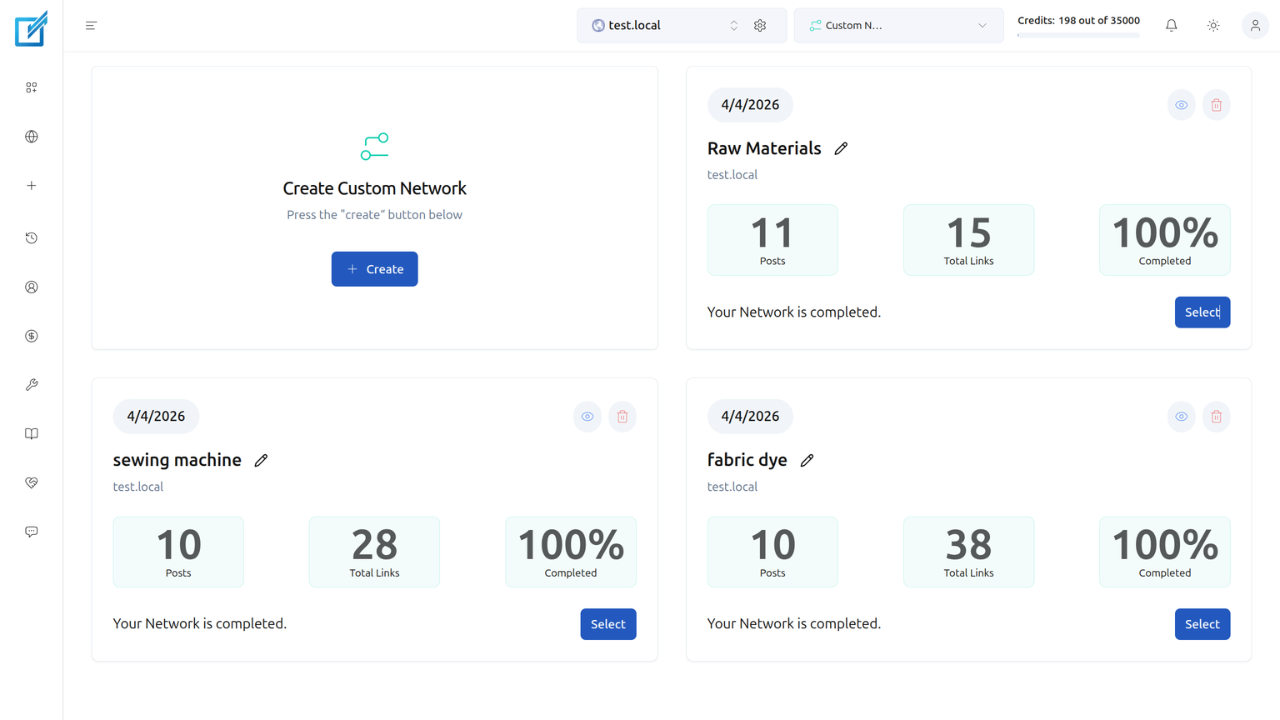Toggle the sidebar with hamburger menu
Viewport: 1280px width, 720px height.
tap(91, 25)
